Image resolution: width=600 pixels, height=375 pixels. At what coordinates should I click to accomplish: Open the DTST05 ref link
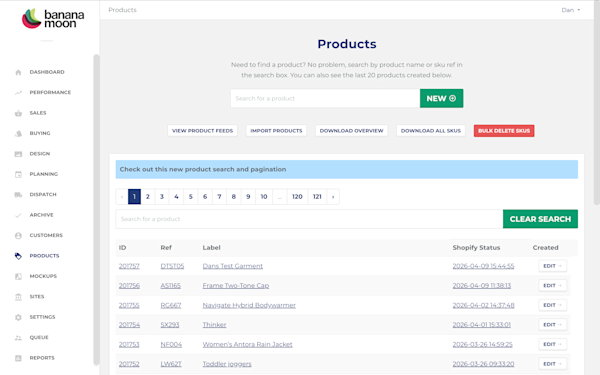pyautogui.click(x=172, y=266)
